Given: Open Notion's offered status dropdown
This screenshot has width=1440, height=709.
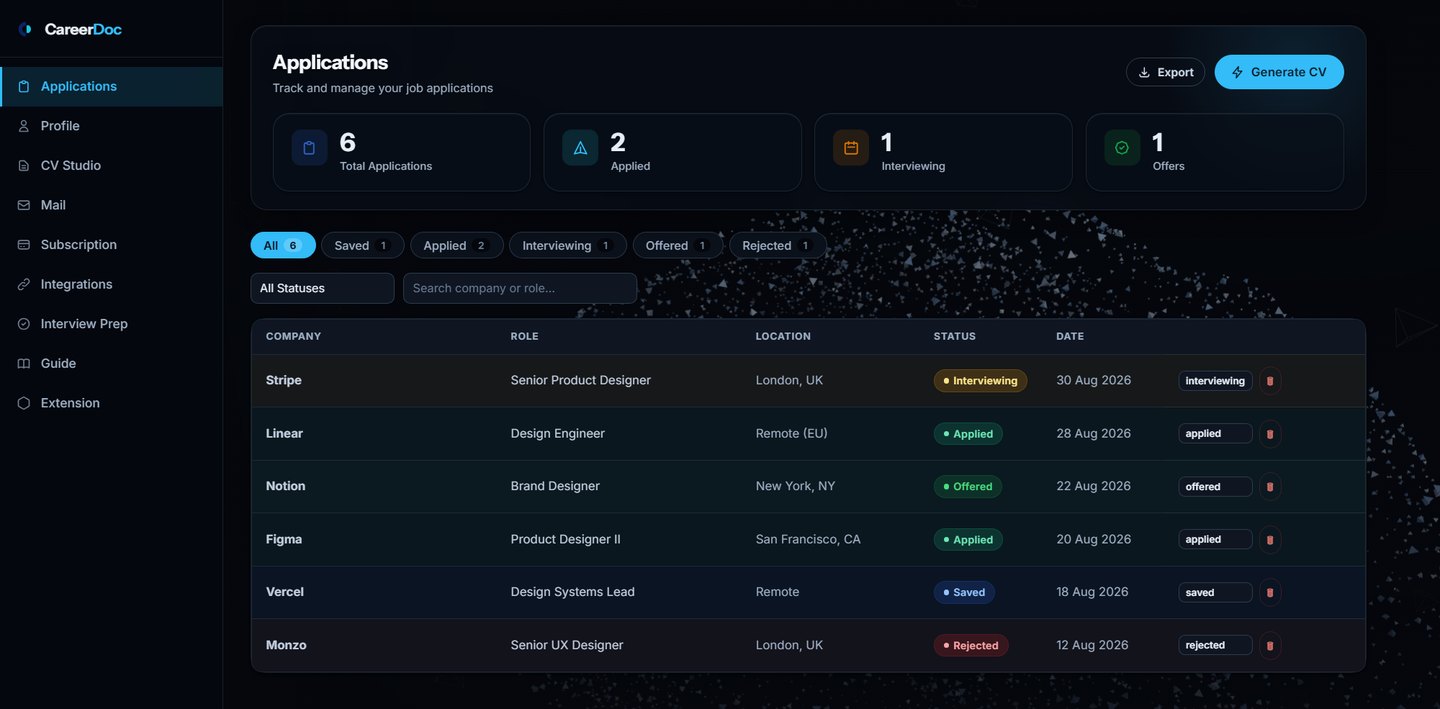Looking at the screenshot, I should (1215, 487).
